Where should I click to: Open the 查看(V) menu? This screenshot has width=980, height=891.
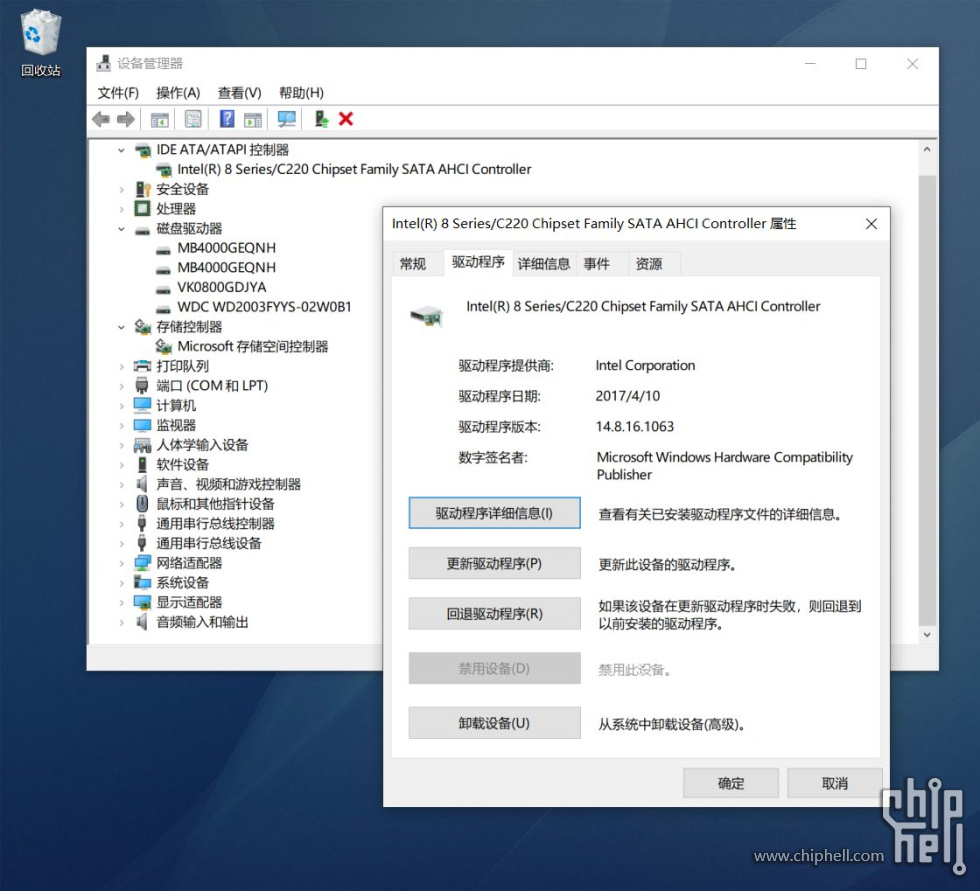click(239, 93)
